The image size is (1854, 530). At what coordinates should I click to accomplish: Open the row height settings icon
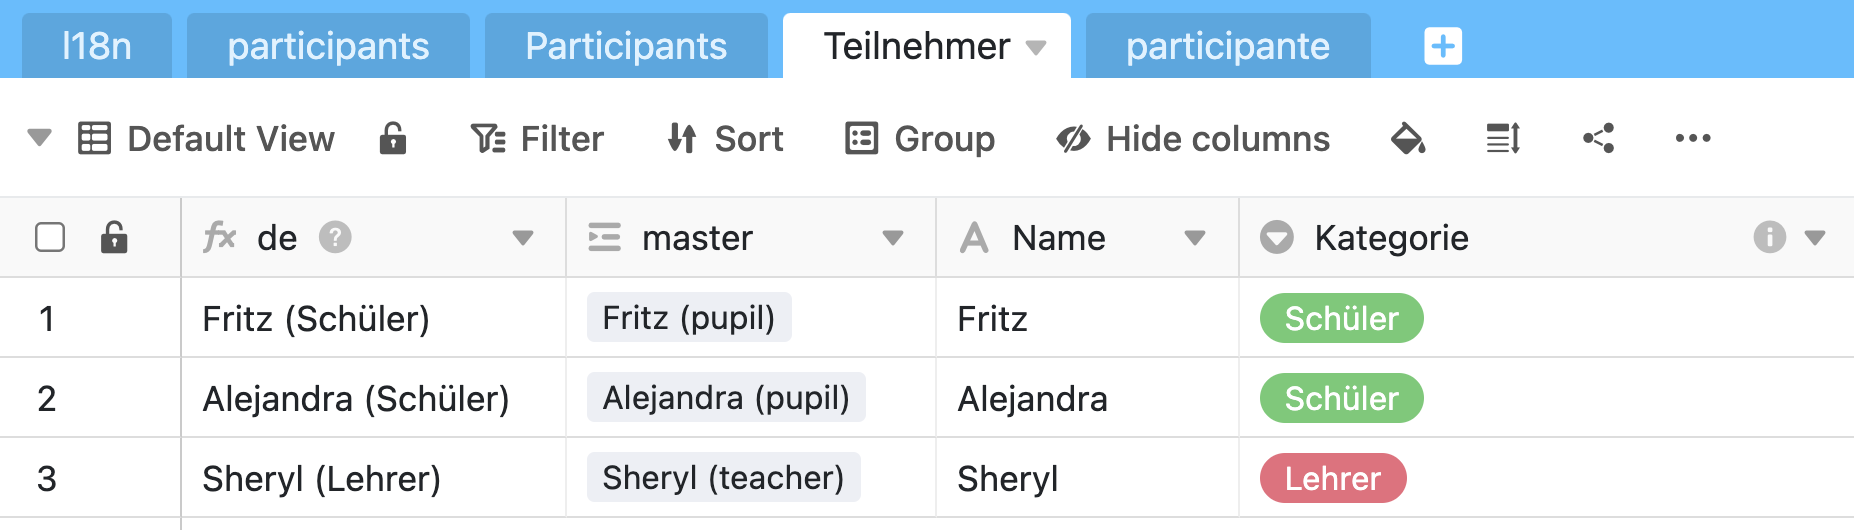pos(1503,139)
